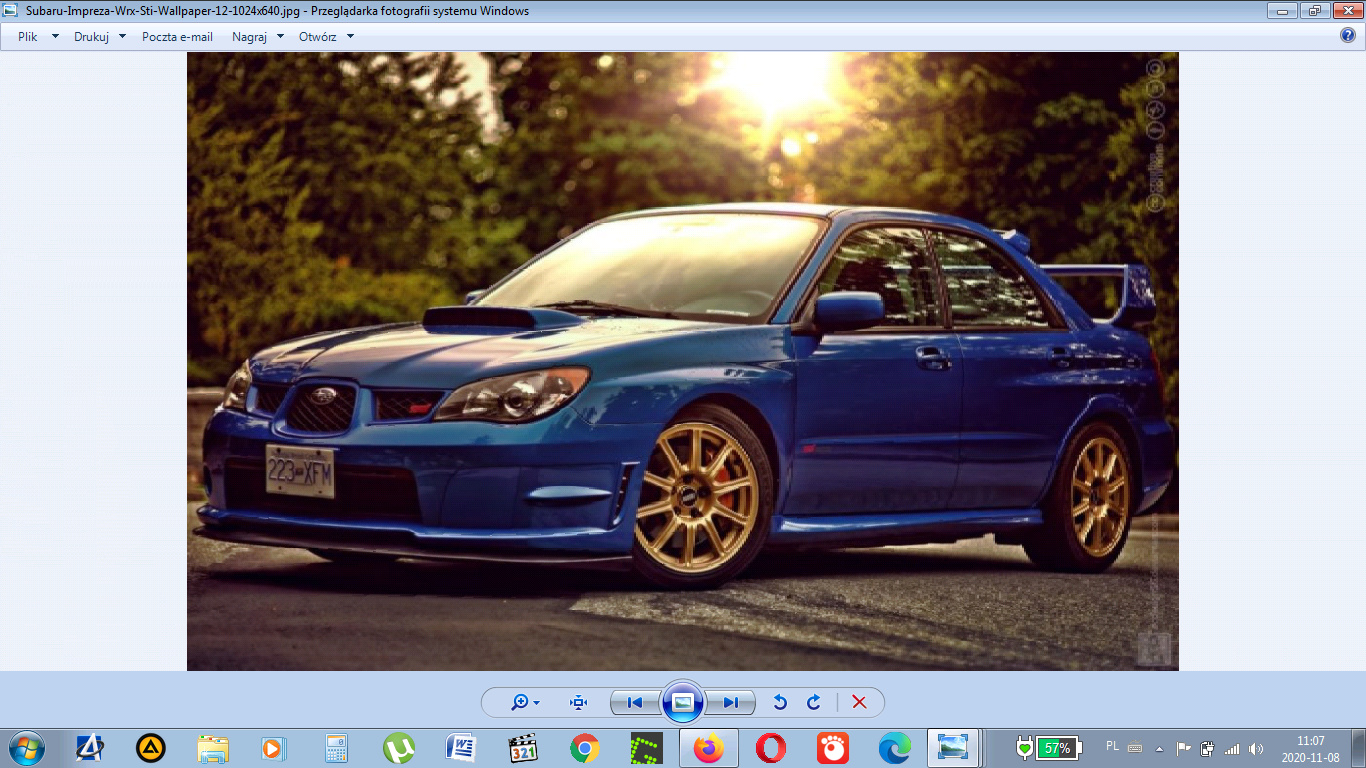Launch uTorrent from the taskbar
The height and width of the screenshot is (768, 1366).
398,748
